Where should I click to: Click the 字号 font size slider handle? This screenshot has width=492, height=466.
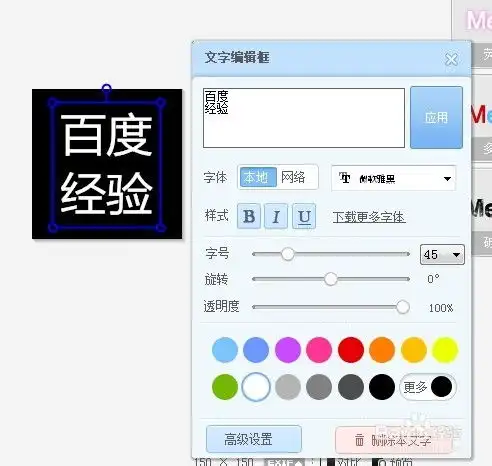tap(287, 254)
